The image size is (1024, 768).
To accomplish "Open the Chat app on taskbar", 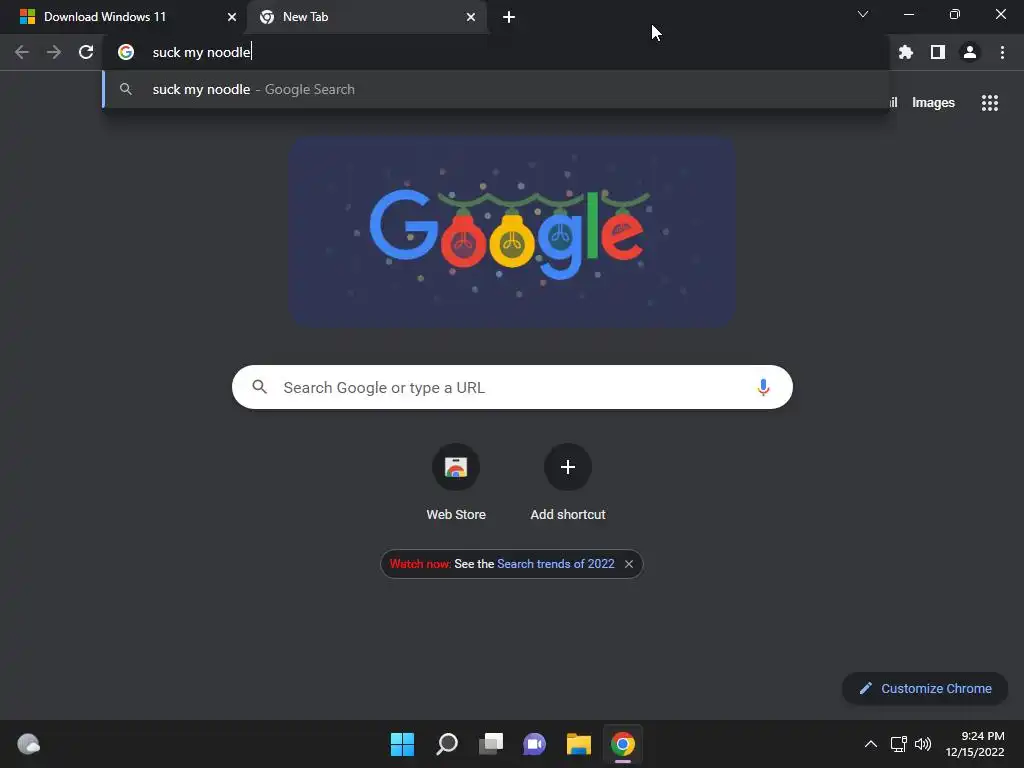I will pyautogui.click(x=534, y=744).
